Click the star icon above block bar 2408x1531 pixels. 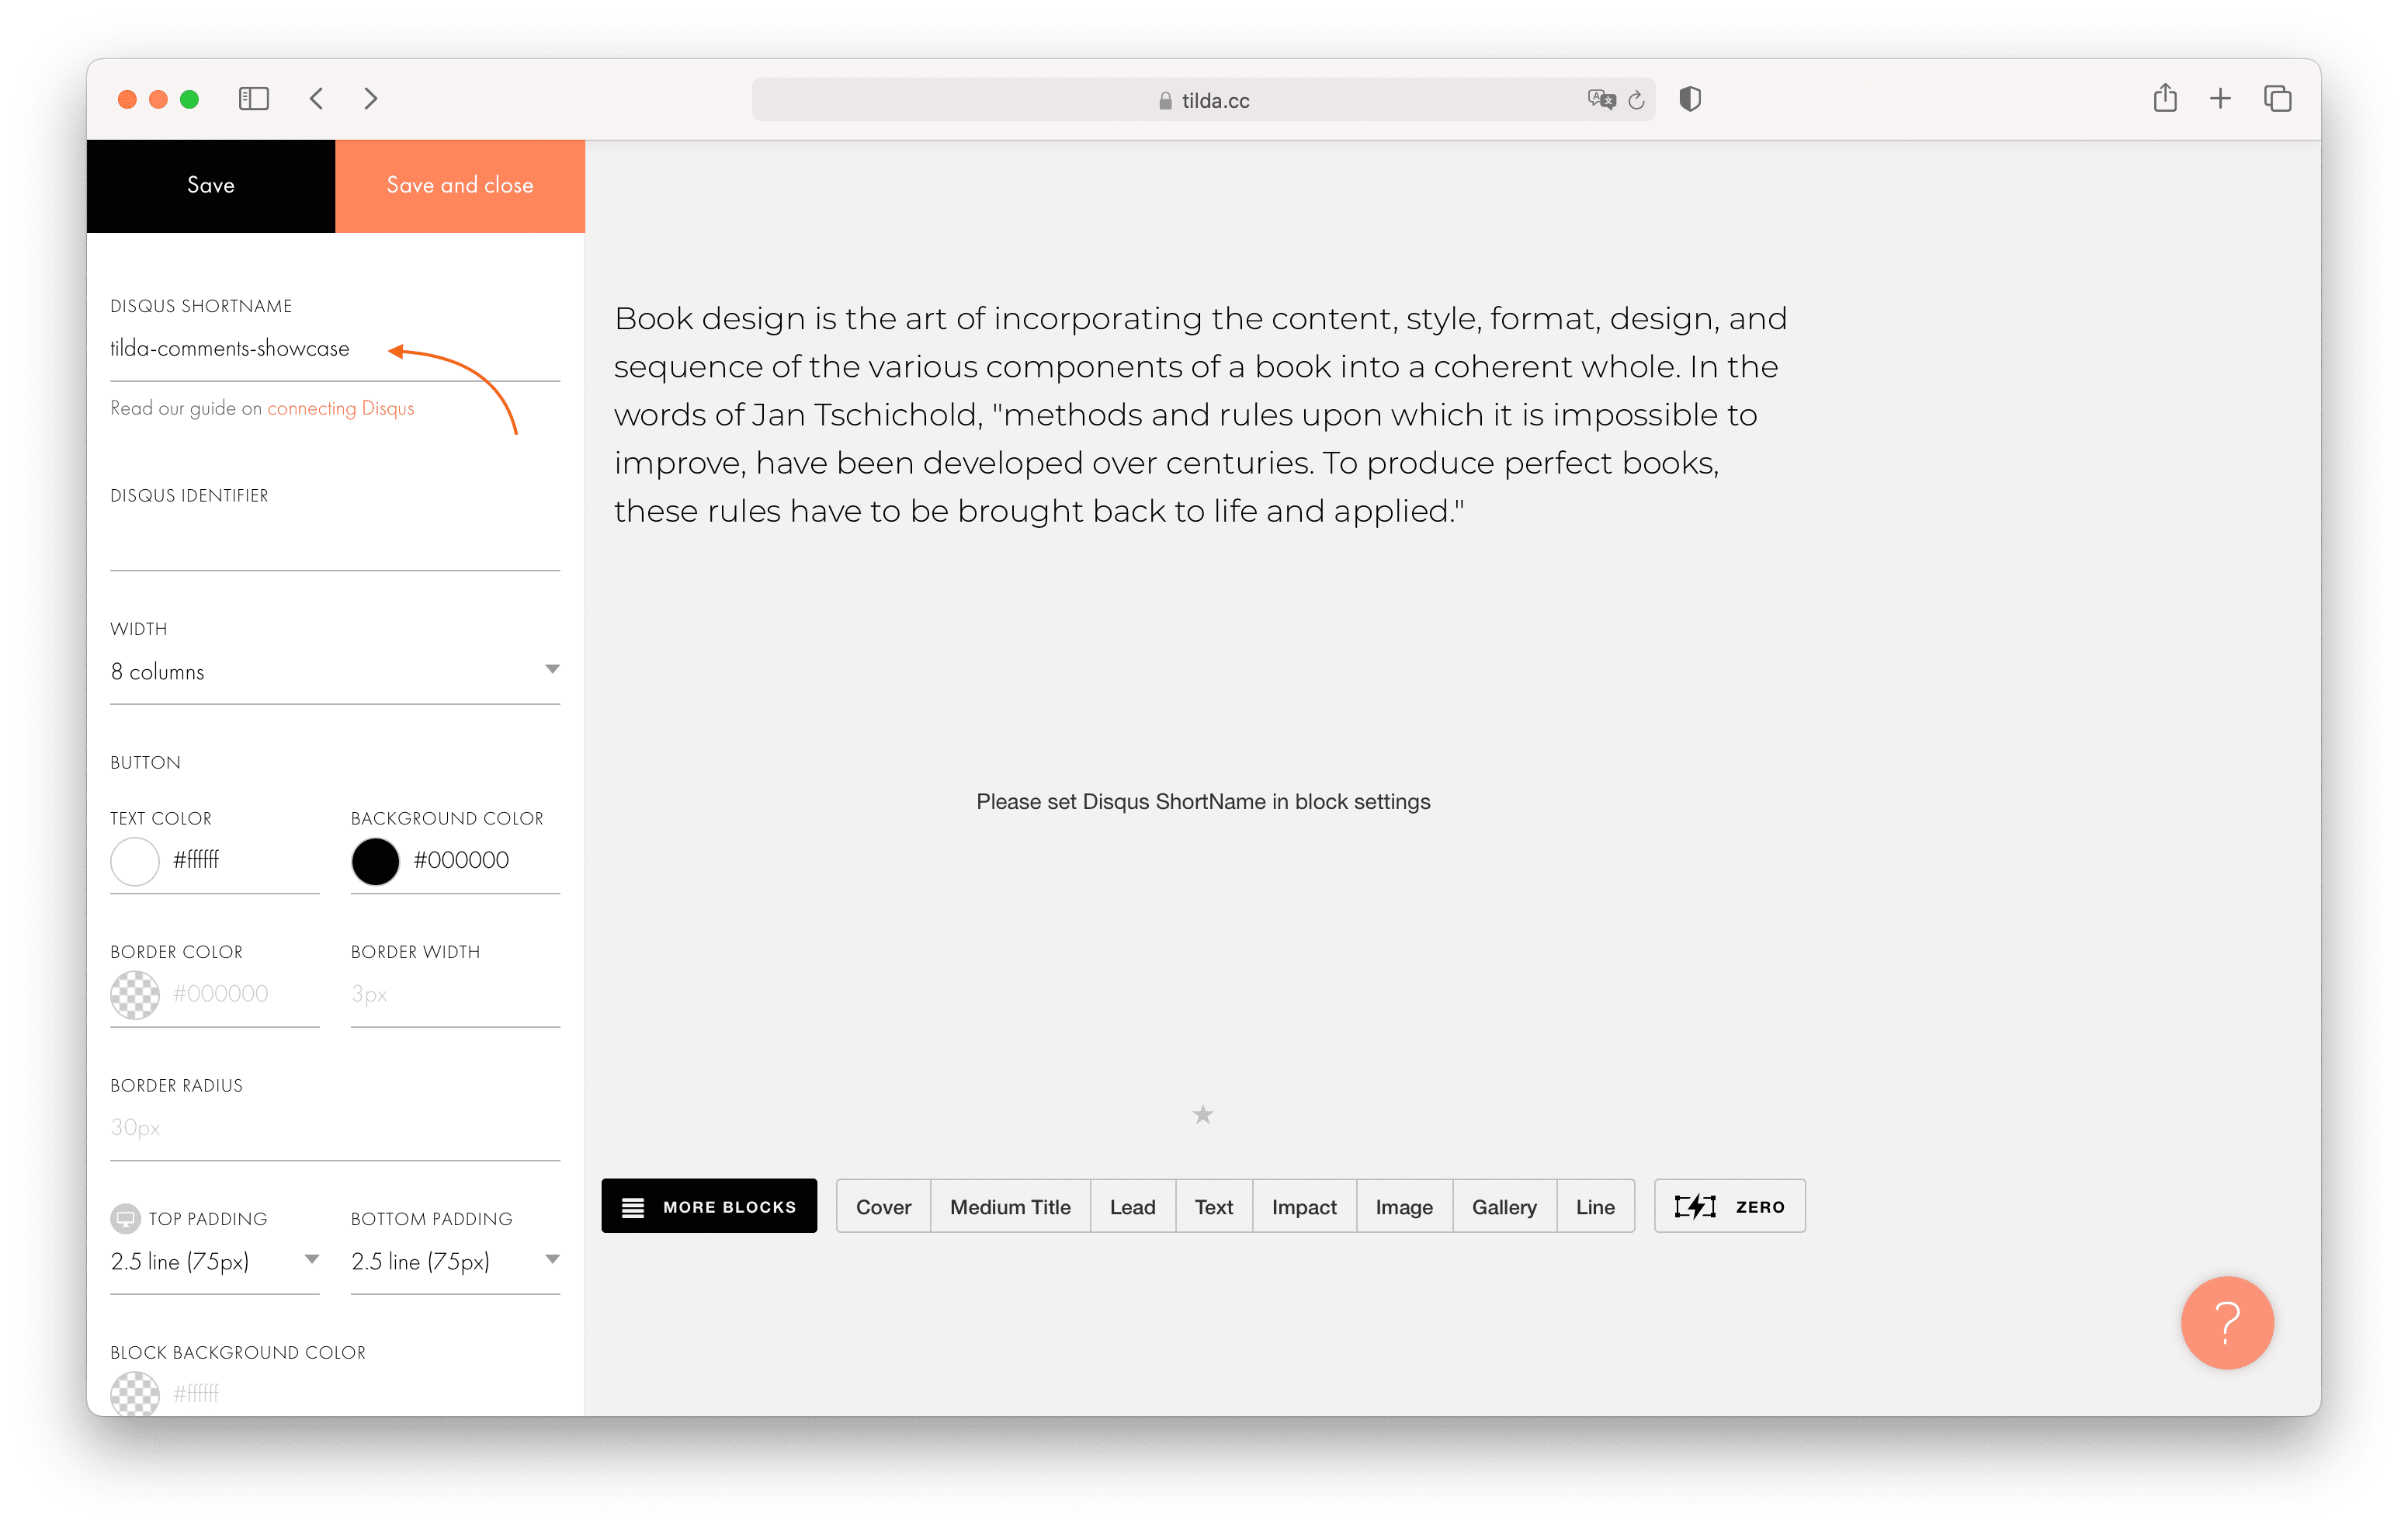point(1203,1114)
